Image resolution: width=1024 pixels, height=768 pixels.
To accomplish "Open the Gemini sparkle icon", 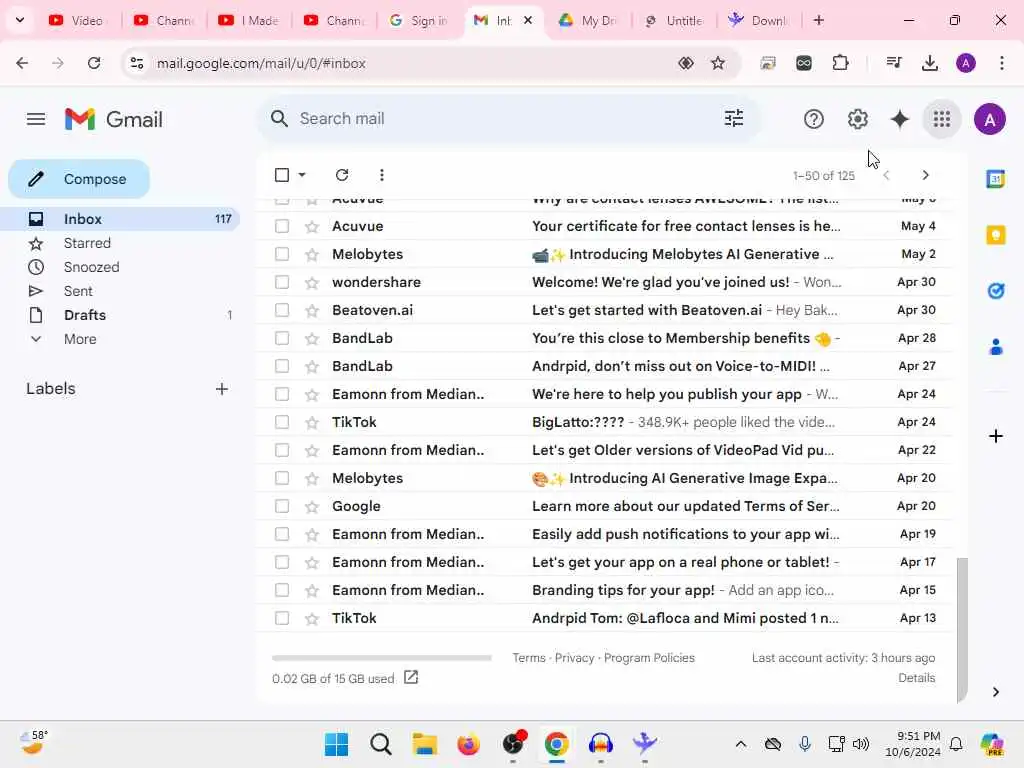I will tap(899, 119).
